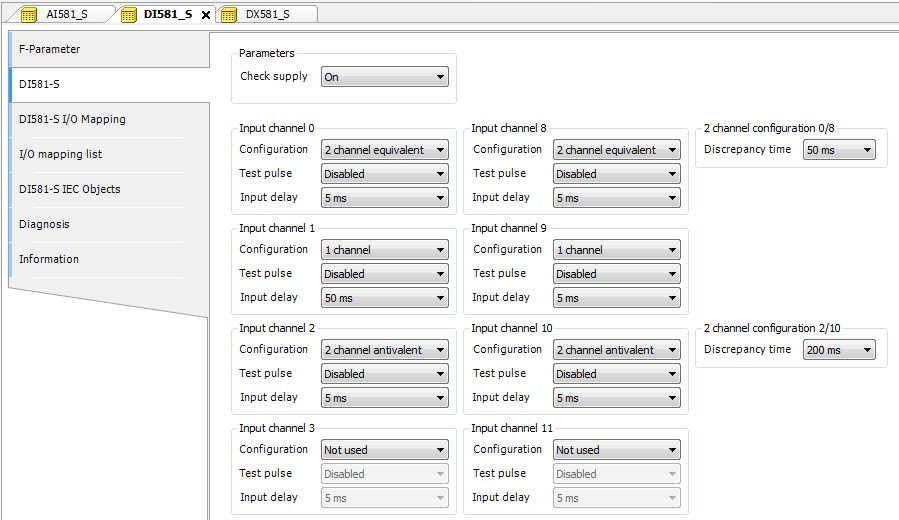The width and height of the screenshot is (899, 520).
Task: Click the DX581_S tab icon
Action: point(229,14)
